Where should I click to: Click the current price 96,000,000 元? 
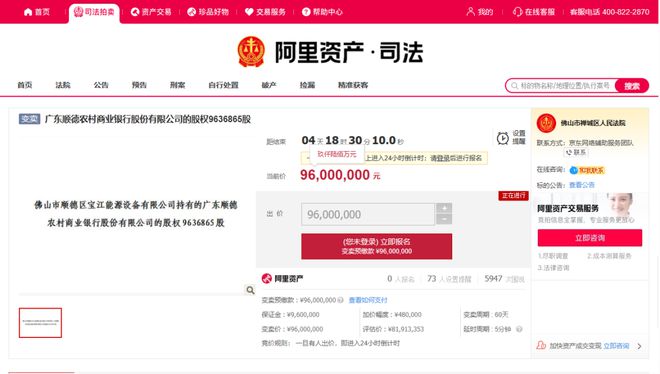[x=340, y=175]
